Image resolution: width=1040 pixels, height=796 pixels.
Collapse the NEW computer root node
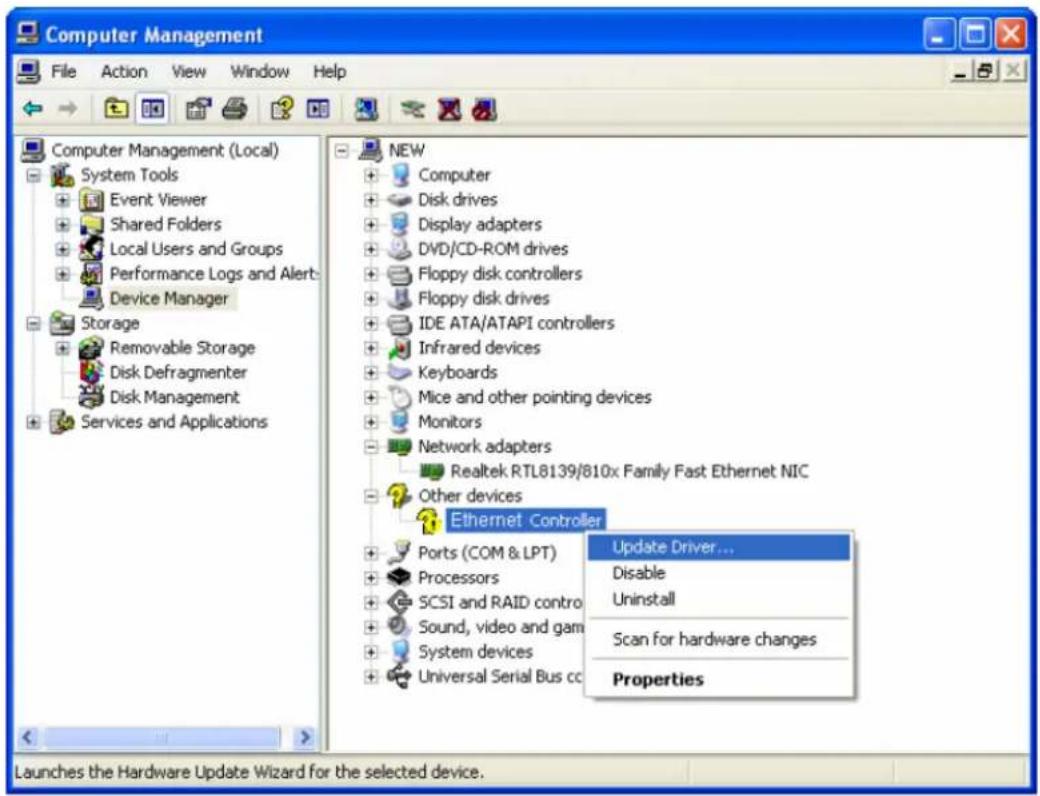(x=342, y=151)
